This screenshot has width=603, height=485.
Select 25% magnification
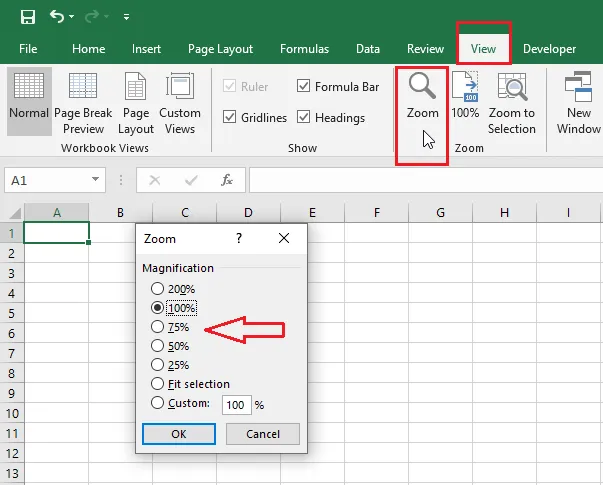157,365
